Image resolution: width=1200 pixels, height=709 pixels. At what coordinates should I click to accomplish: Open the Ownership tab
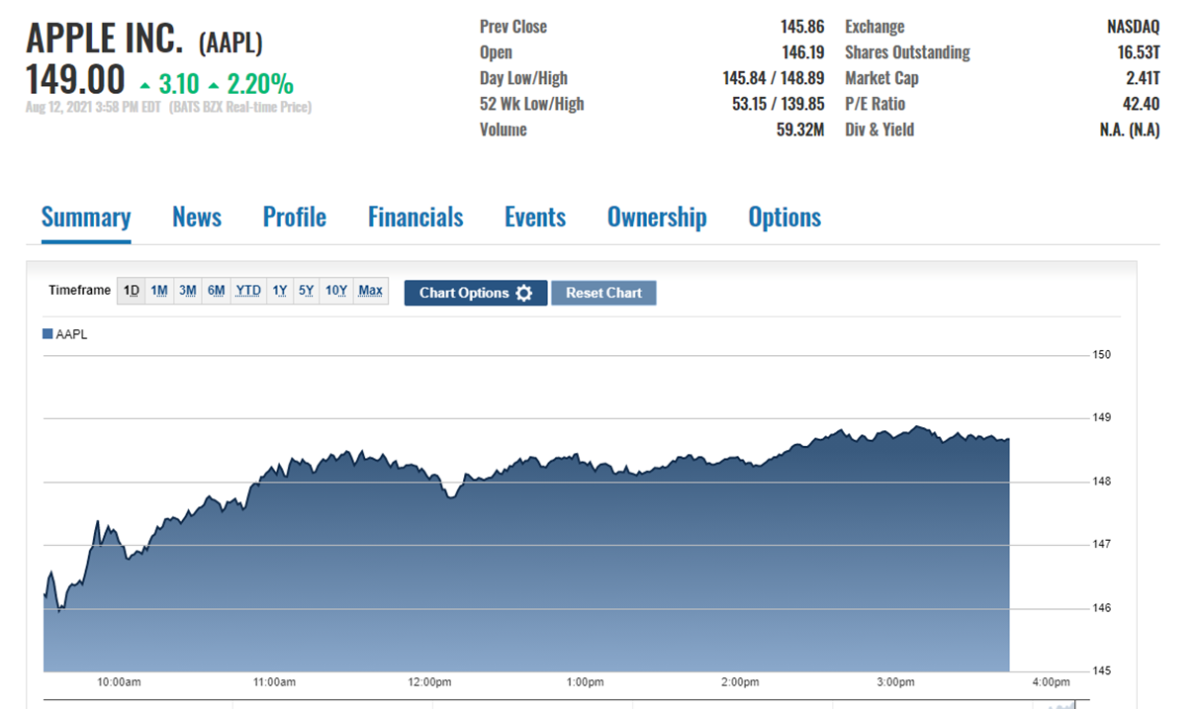click(657, 217)
